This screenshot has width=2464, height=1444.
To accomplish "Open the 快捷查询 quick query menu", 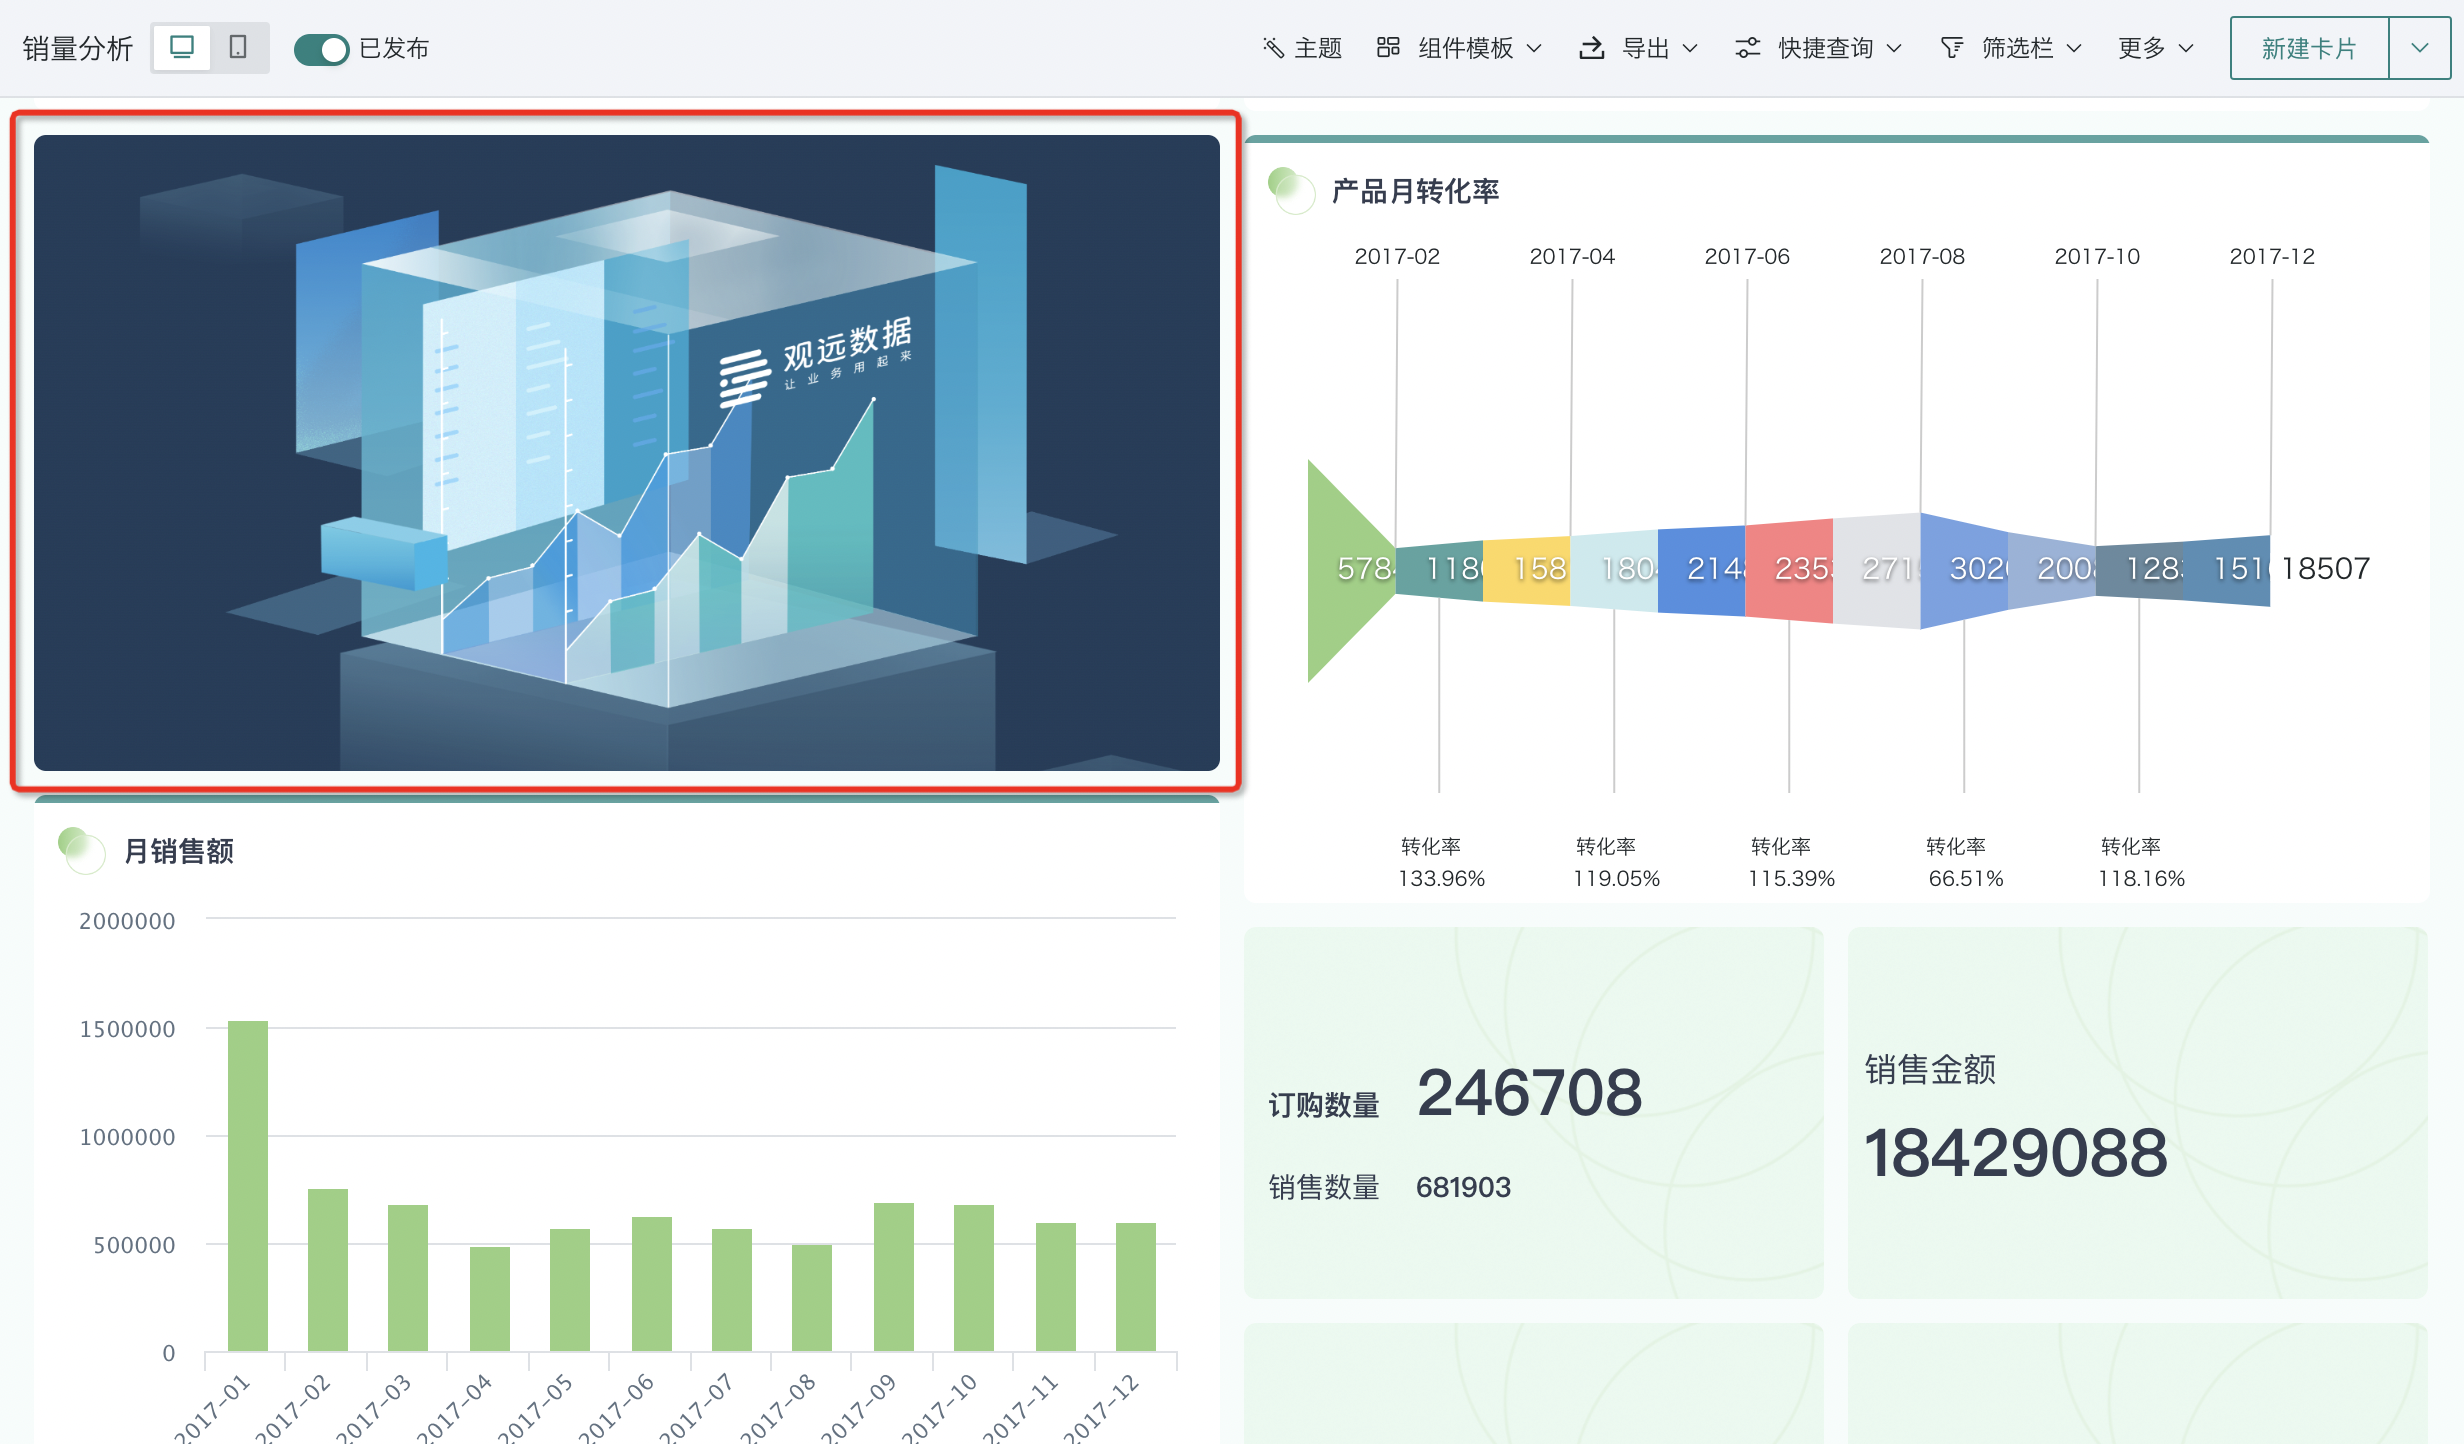I will click(x=1818, y=48).
